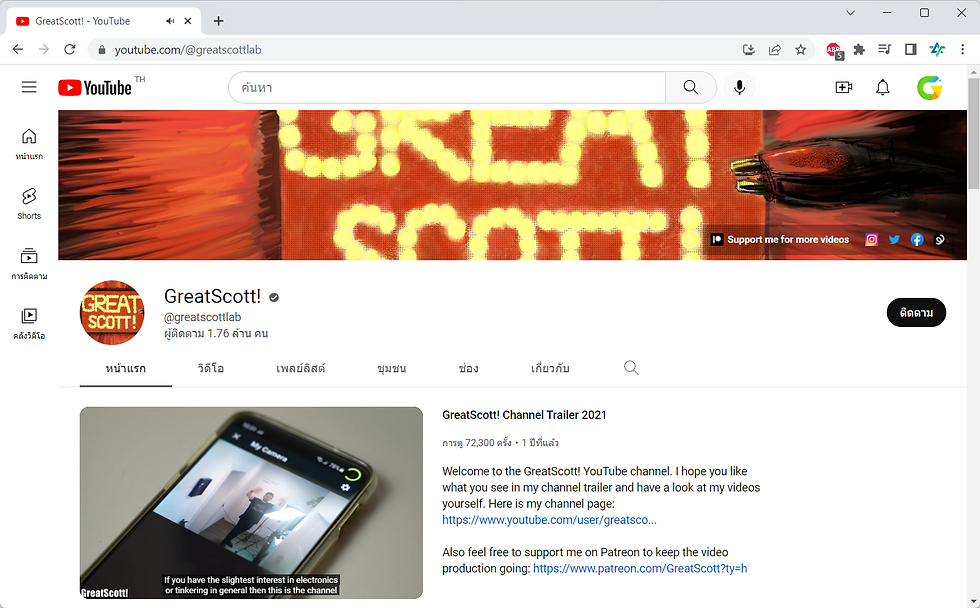Open Support me for more videos link
The width and height of the screenshot is (980, 608).
[780, 239]
